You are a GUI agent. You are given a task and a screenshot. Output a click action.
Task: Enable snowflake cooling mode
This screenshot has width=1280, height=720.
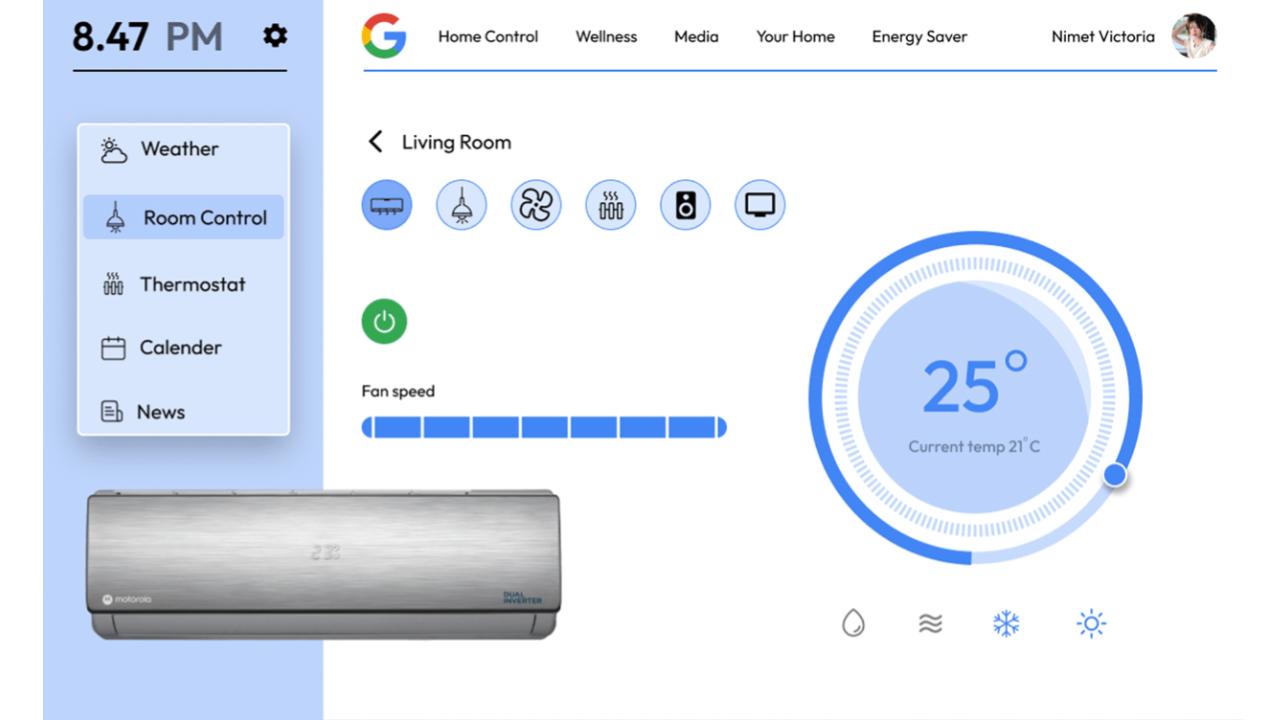(1006, 624)
